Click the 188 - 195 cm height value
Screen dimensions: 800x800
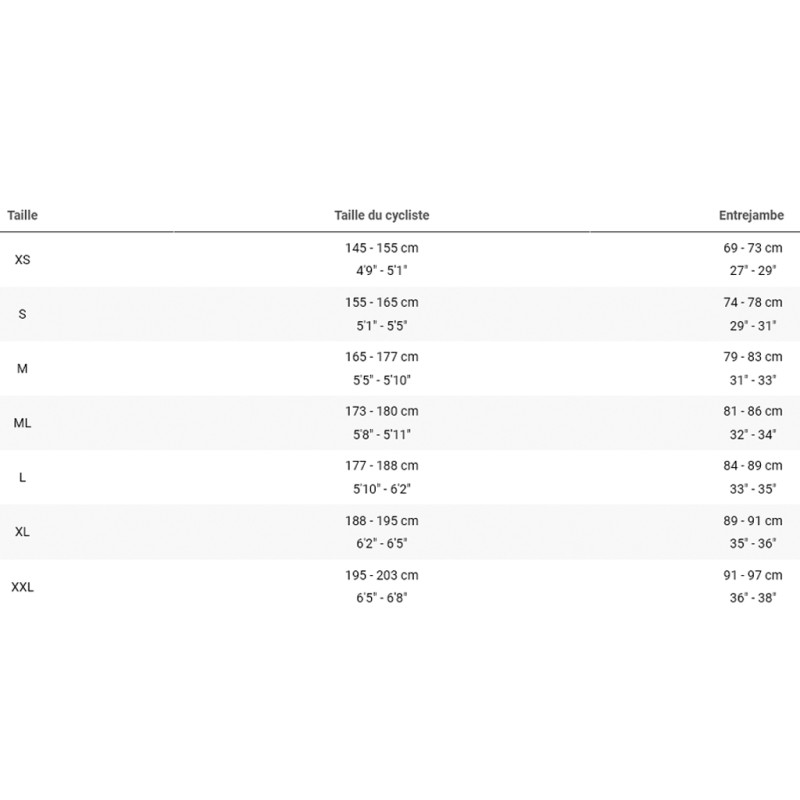382,521
